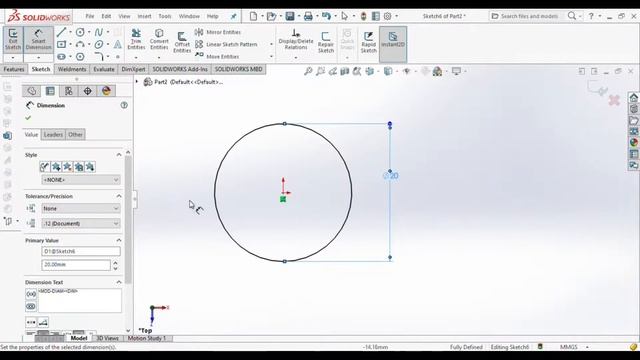
Task: Expand the Part2 tree in the graphics area
Action: (137, 82)
